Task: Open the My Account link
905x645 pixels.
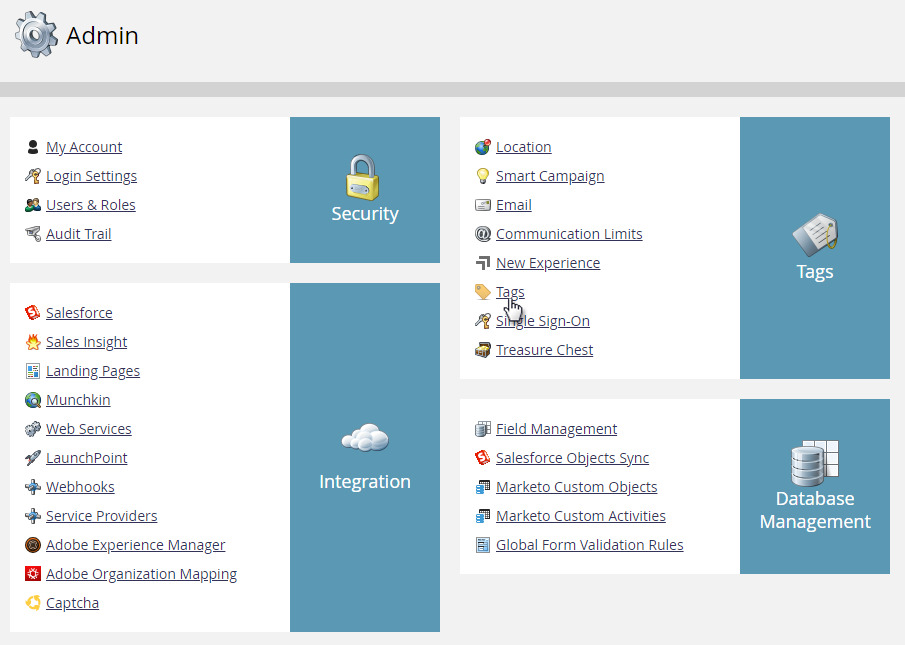Action: (84, 147)
